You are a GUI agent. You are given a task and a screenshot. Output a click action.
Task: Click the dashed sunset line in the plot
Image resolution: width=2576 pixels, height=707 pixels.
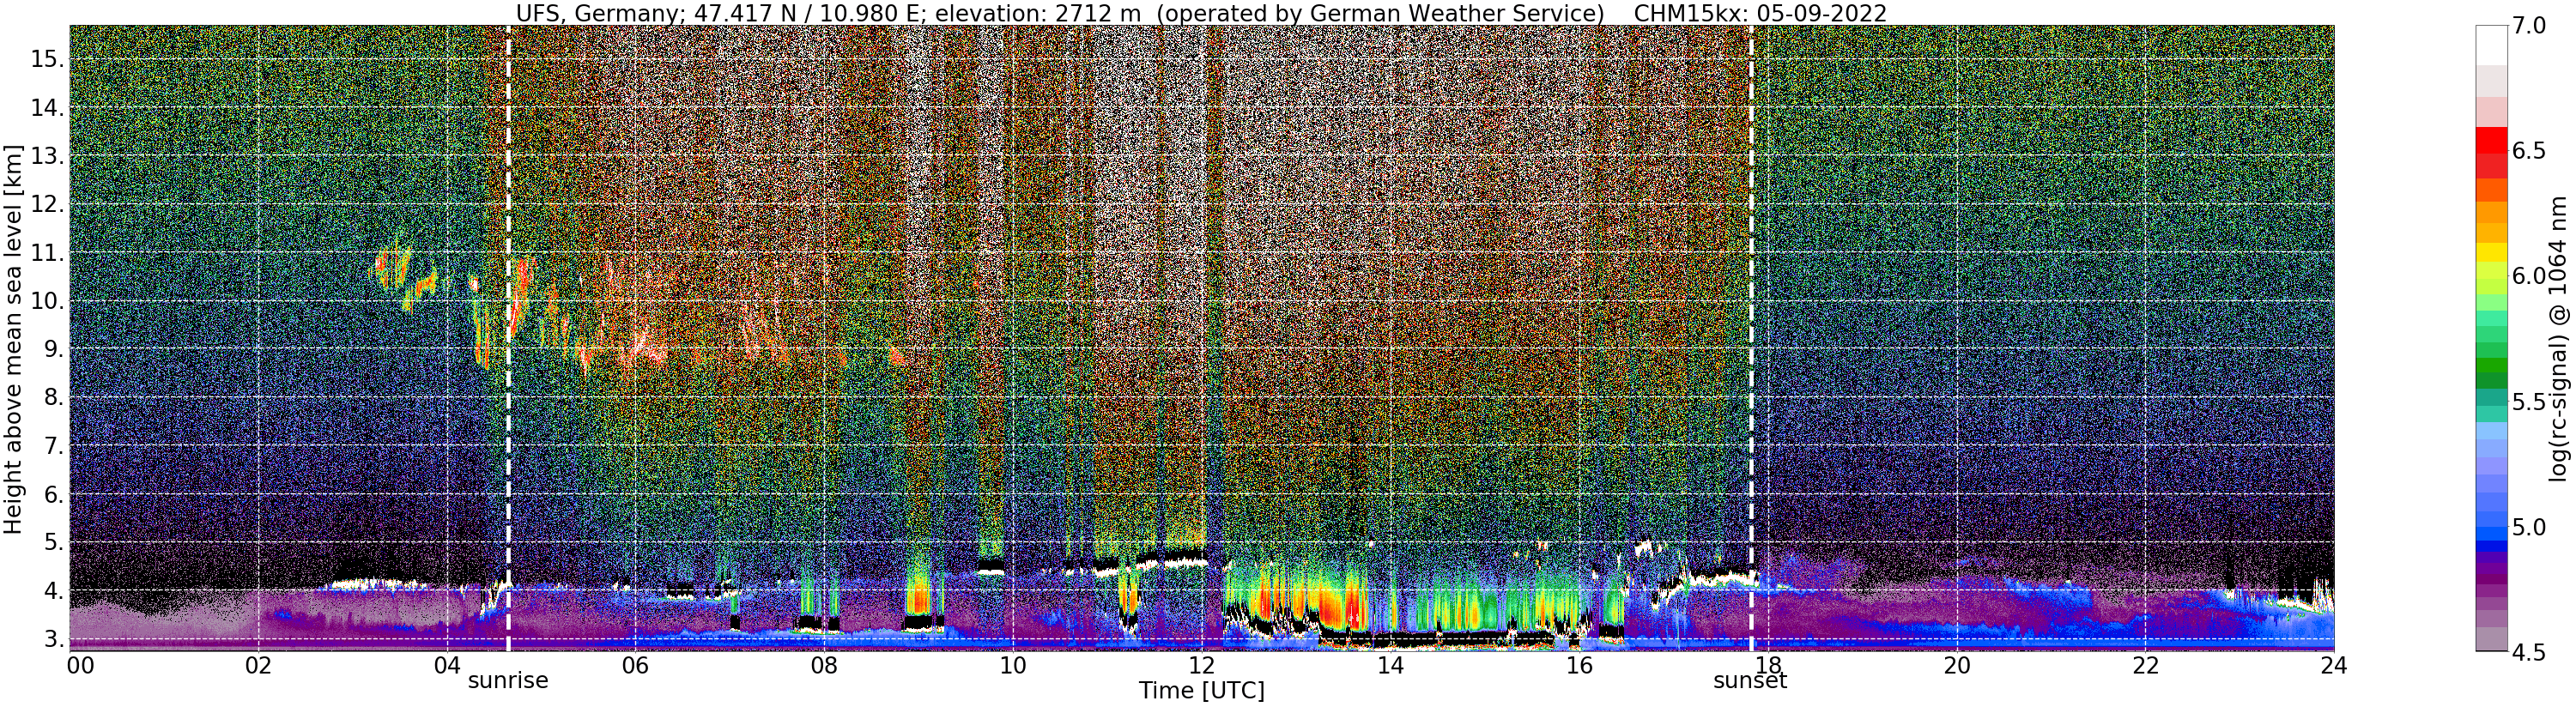click(x=1751, y=338)
